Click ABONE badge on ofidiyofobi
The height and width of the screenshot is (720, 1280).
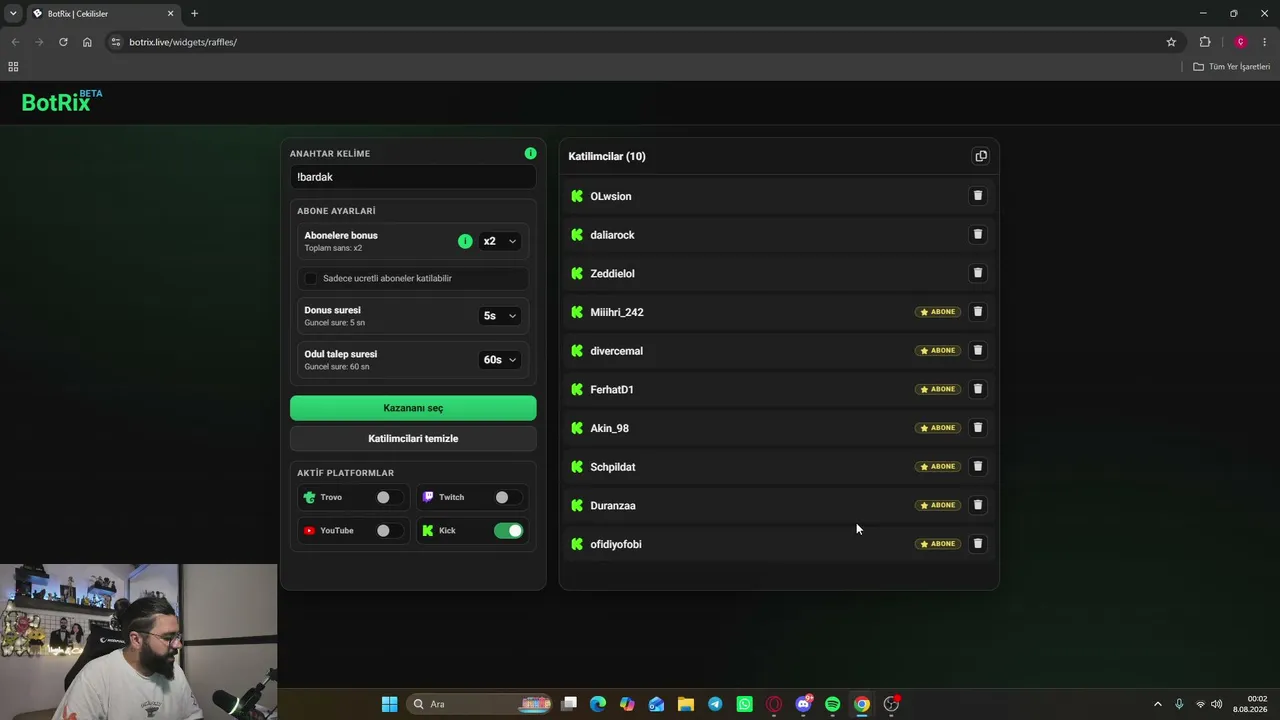938,544
